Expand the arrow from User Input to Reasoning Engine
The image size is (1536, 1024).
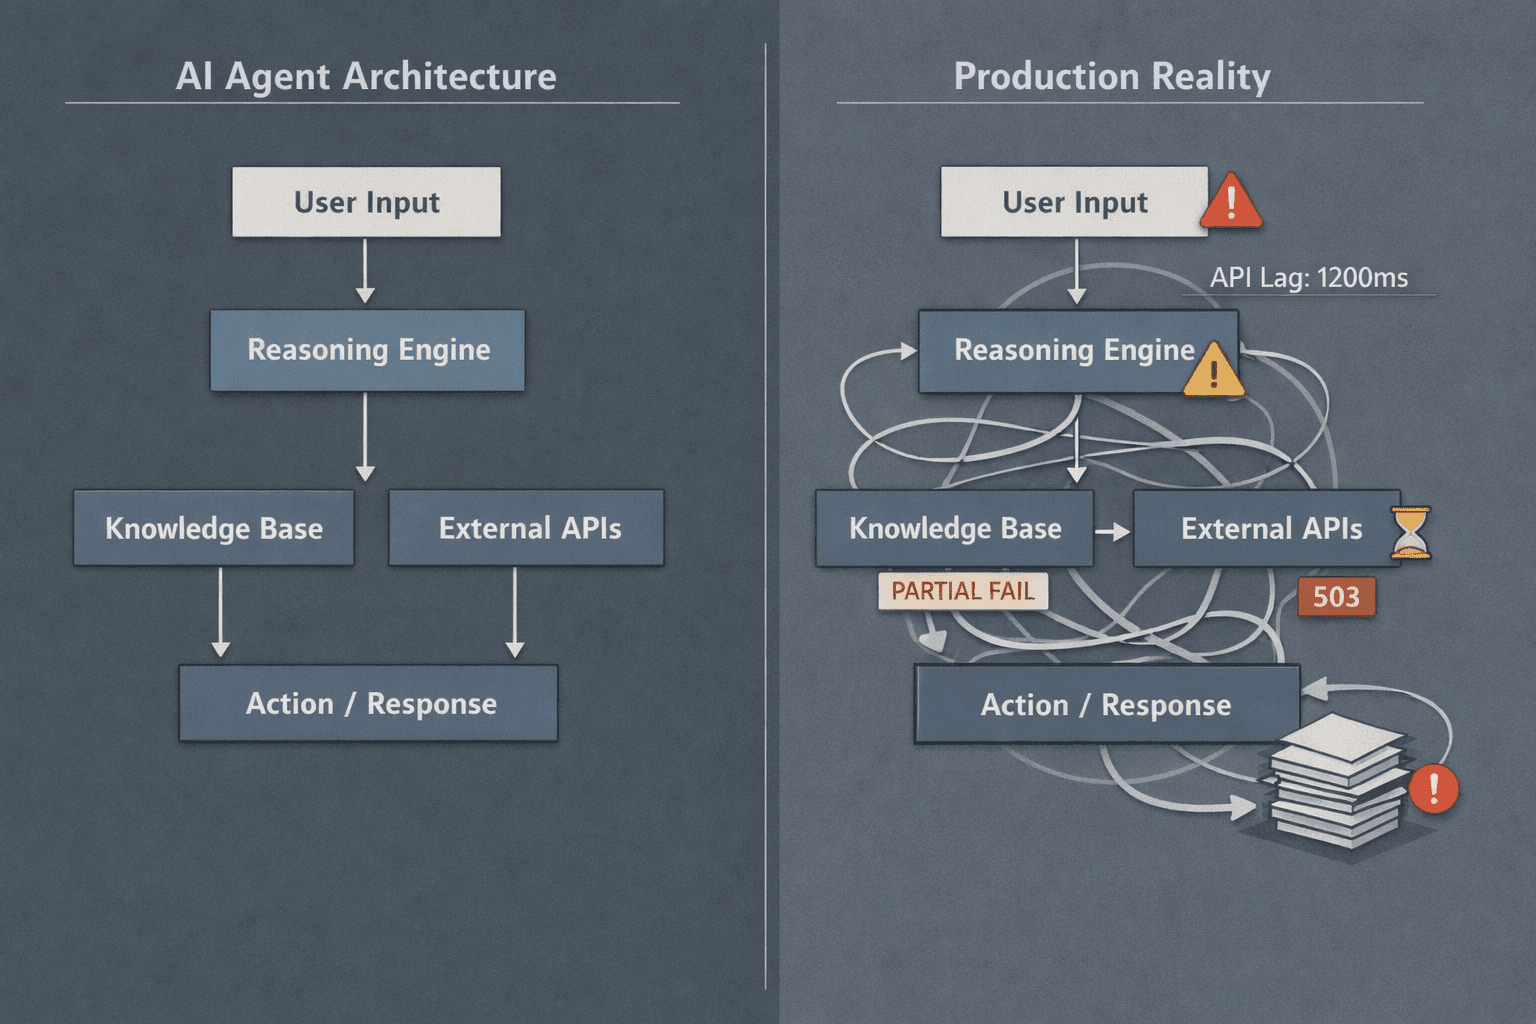1077,272
